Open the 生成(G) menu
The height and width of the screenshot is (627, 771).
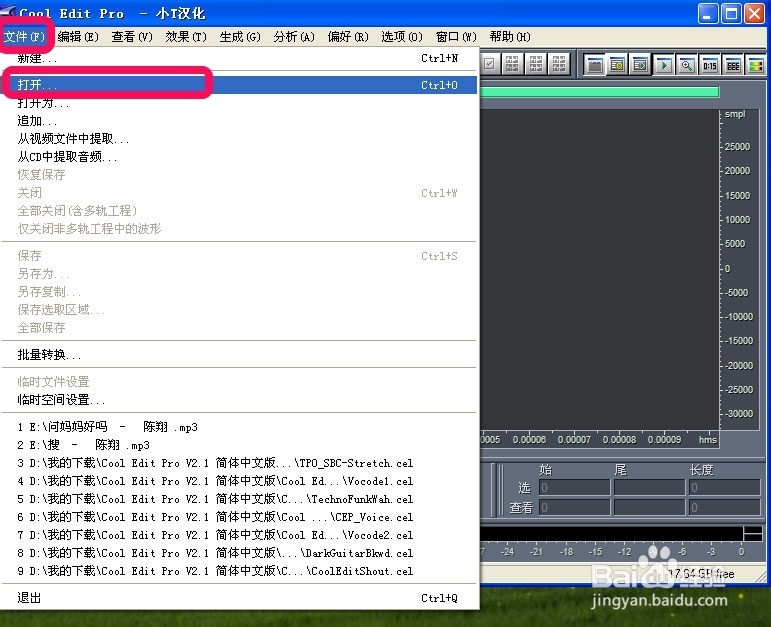click(240, 36)
